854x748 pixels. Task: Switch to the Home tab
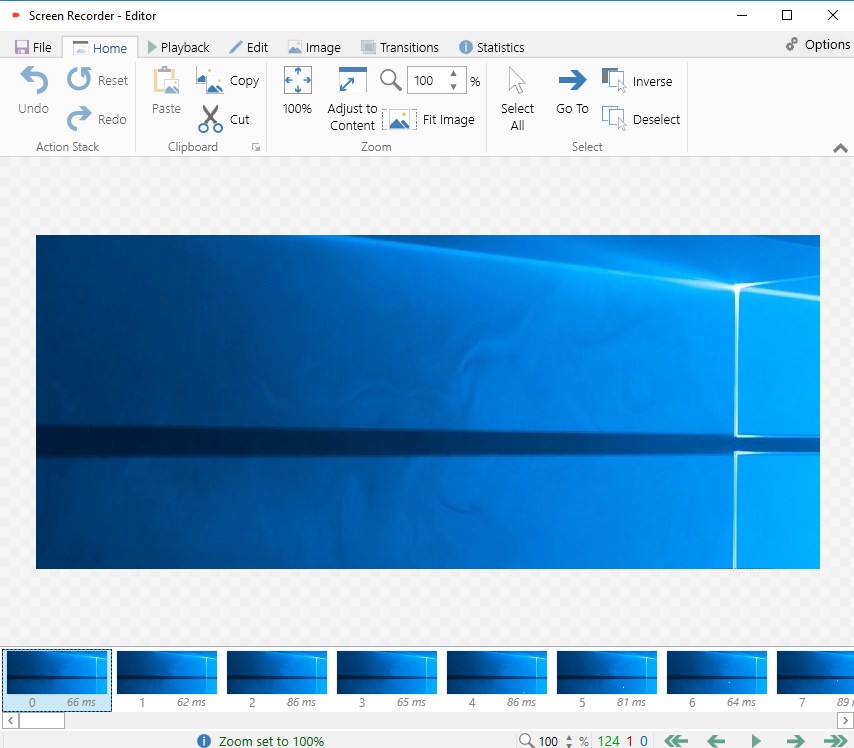100,48
